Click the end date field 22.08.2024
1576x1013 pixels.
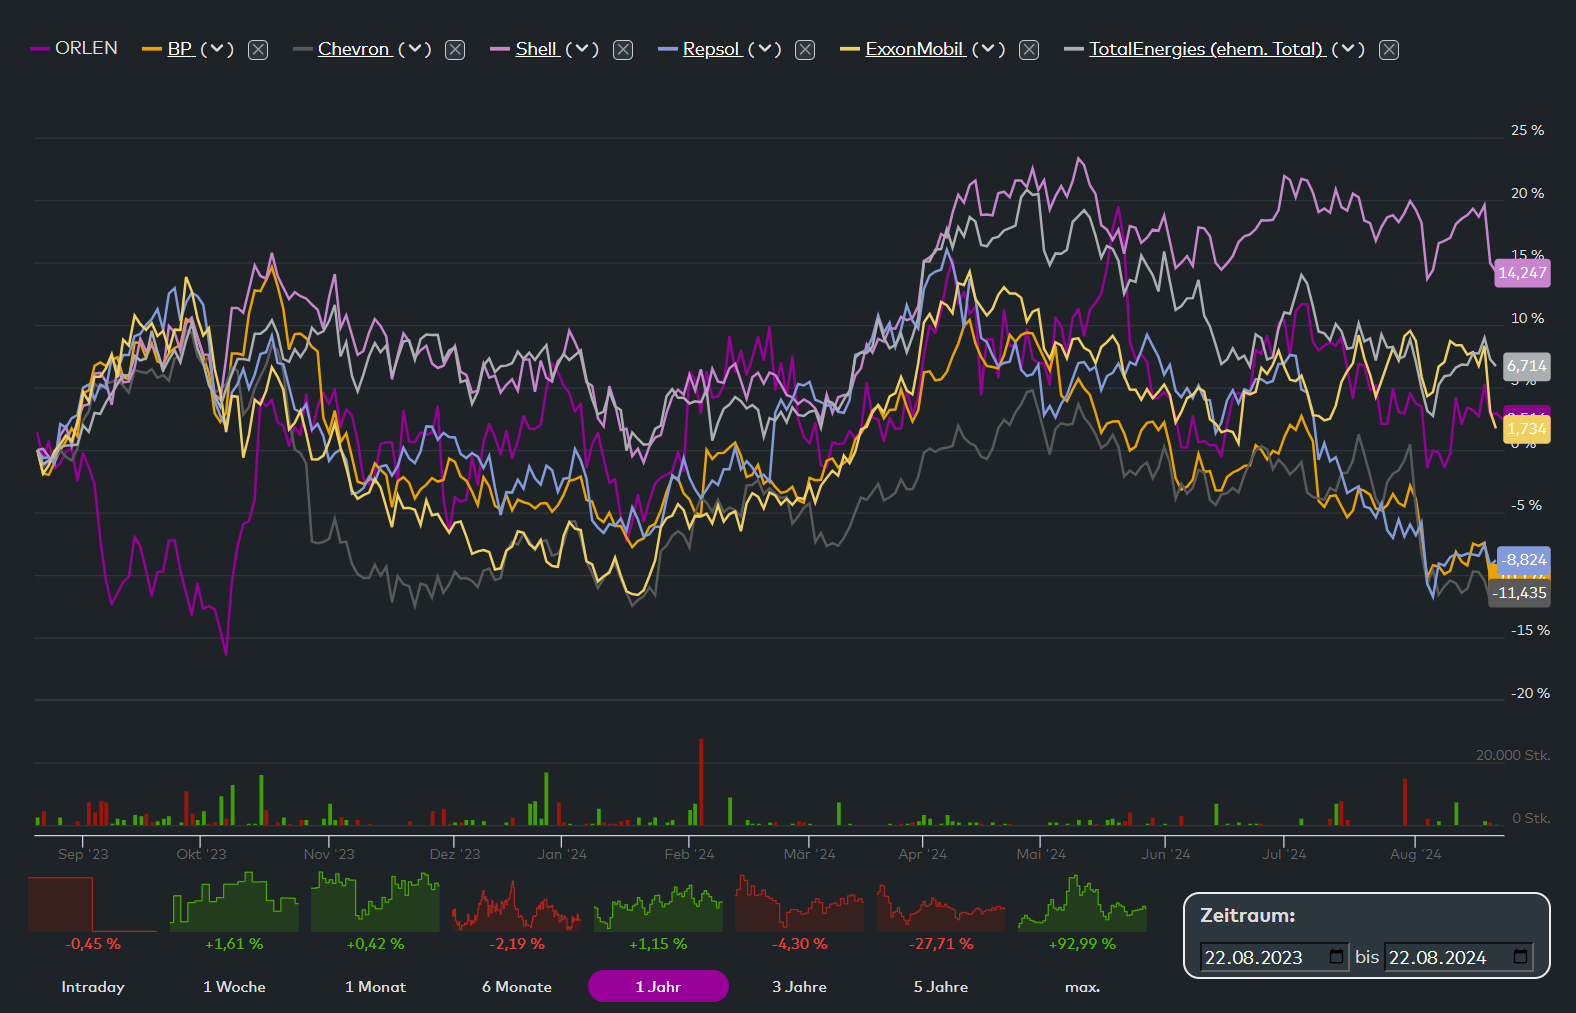(x=1458, y=957)
